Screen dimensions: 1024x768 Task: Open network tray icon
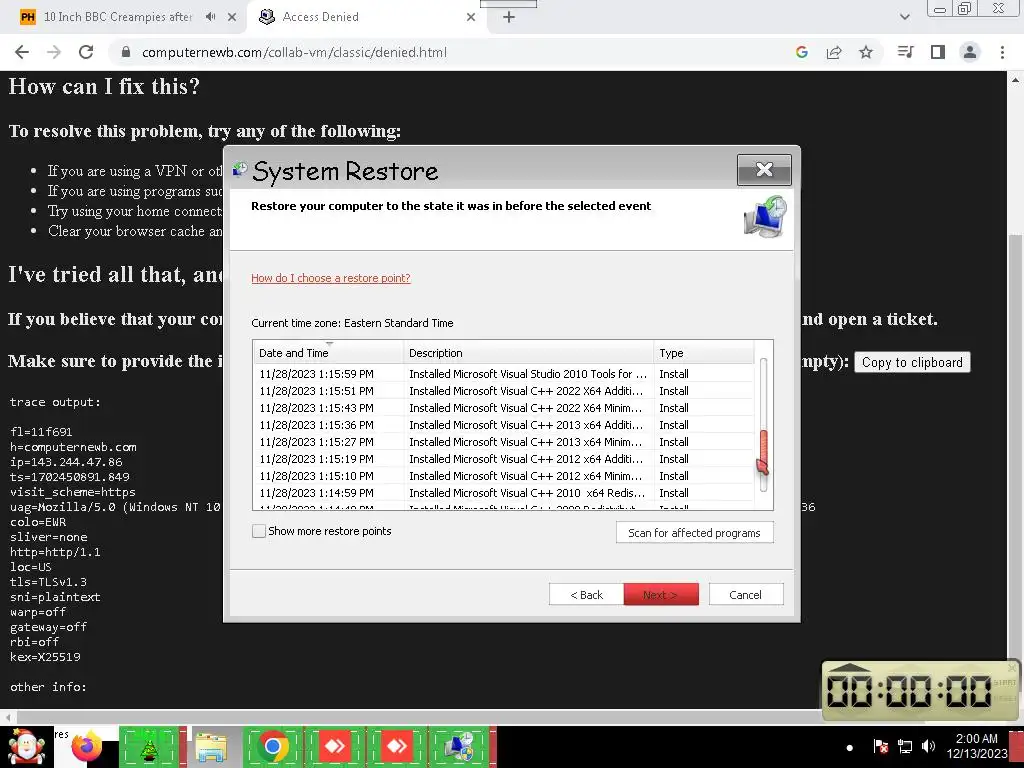[905, 746]
